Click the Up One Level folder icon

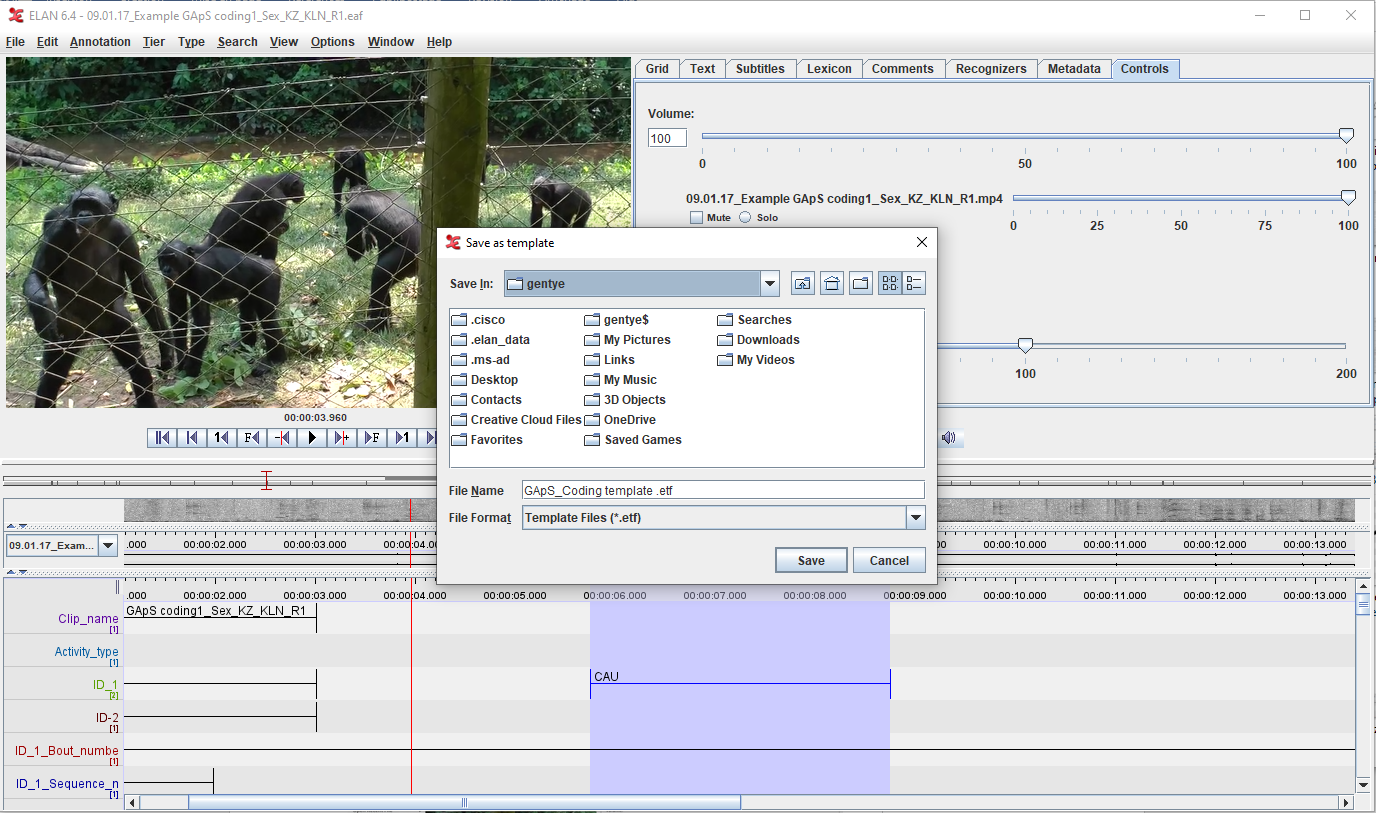[x=802, y=284]
